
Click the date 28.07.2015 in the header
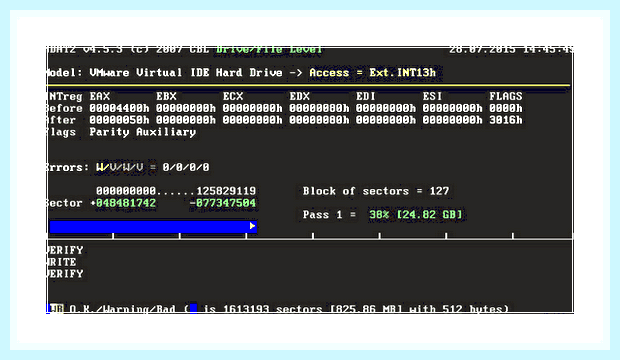482,49
